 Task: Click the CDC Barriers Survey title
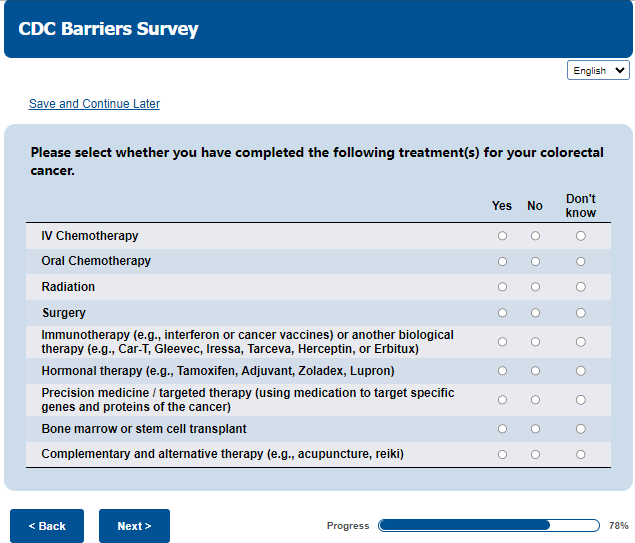tap(108, 29)
